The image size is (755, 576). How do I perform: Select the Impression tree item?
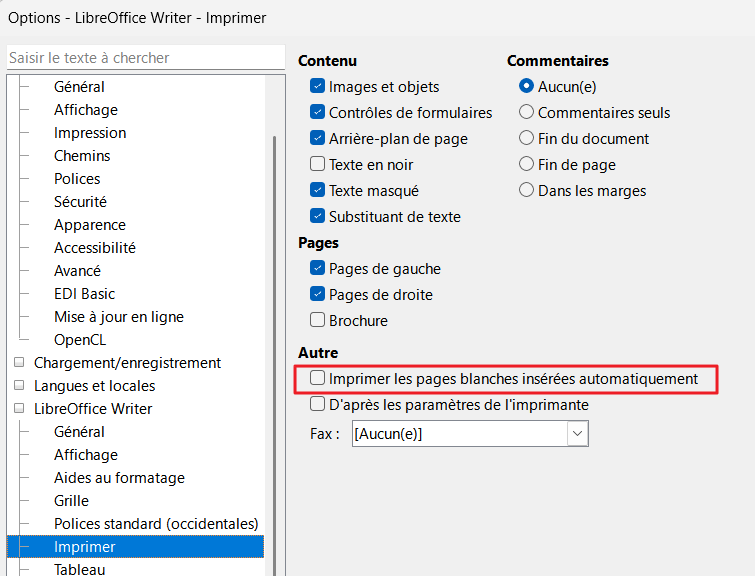click(x=90, y=133)
